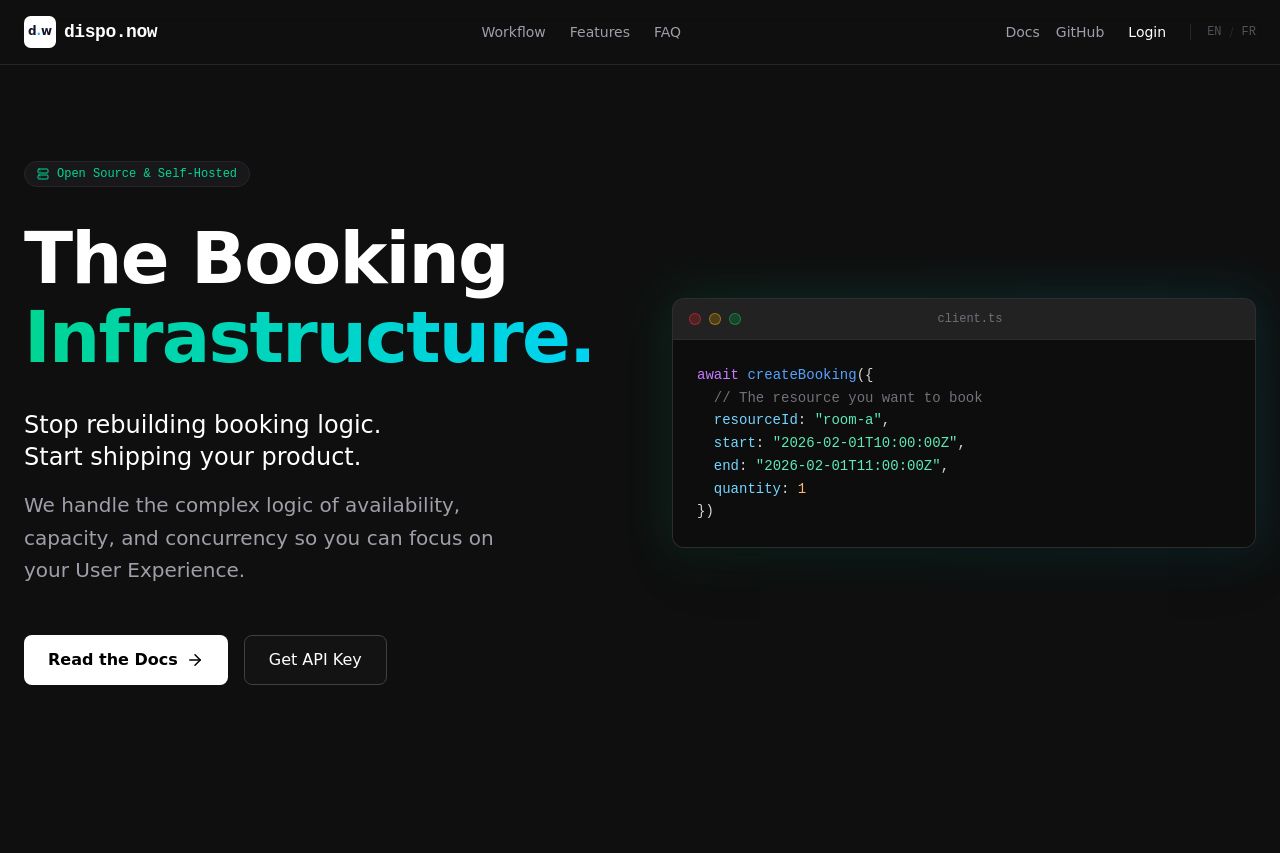Click the green dot in code window
This screenshot has width=1280, height=853.
tap(735, 319)
